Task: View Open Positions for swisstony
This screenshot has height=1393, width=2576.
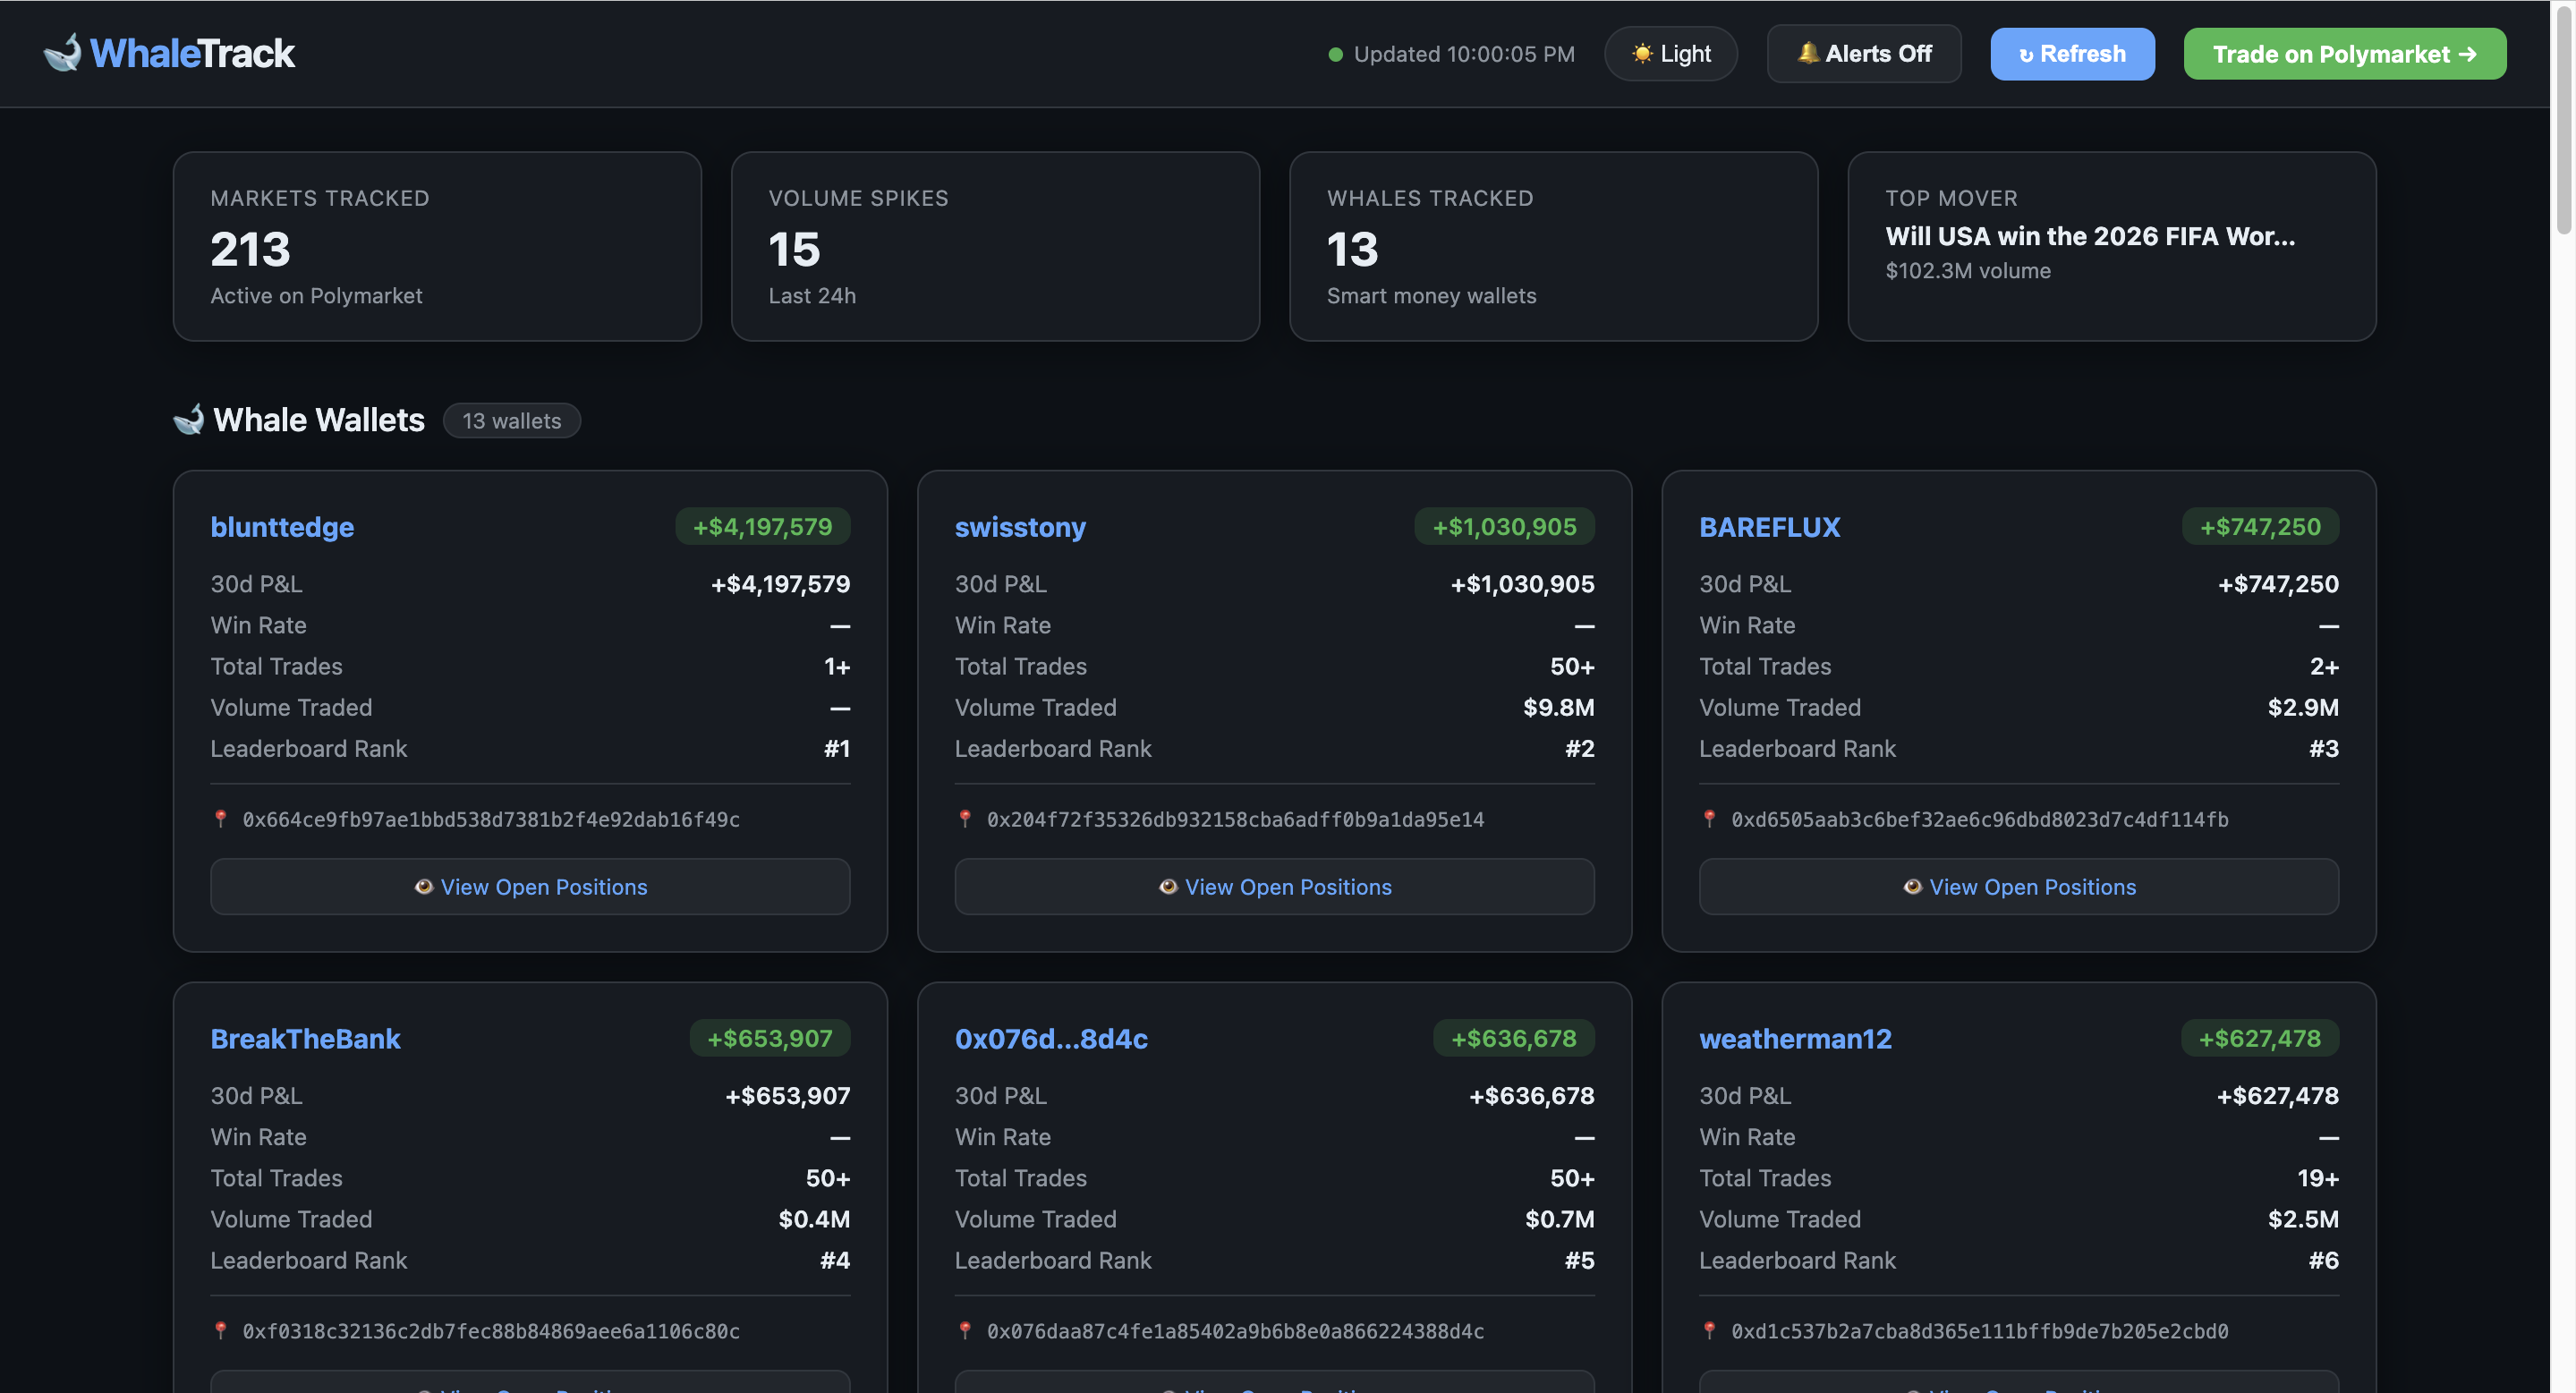Action: coord(1274,886)
